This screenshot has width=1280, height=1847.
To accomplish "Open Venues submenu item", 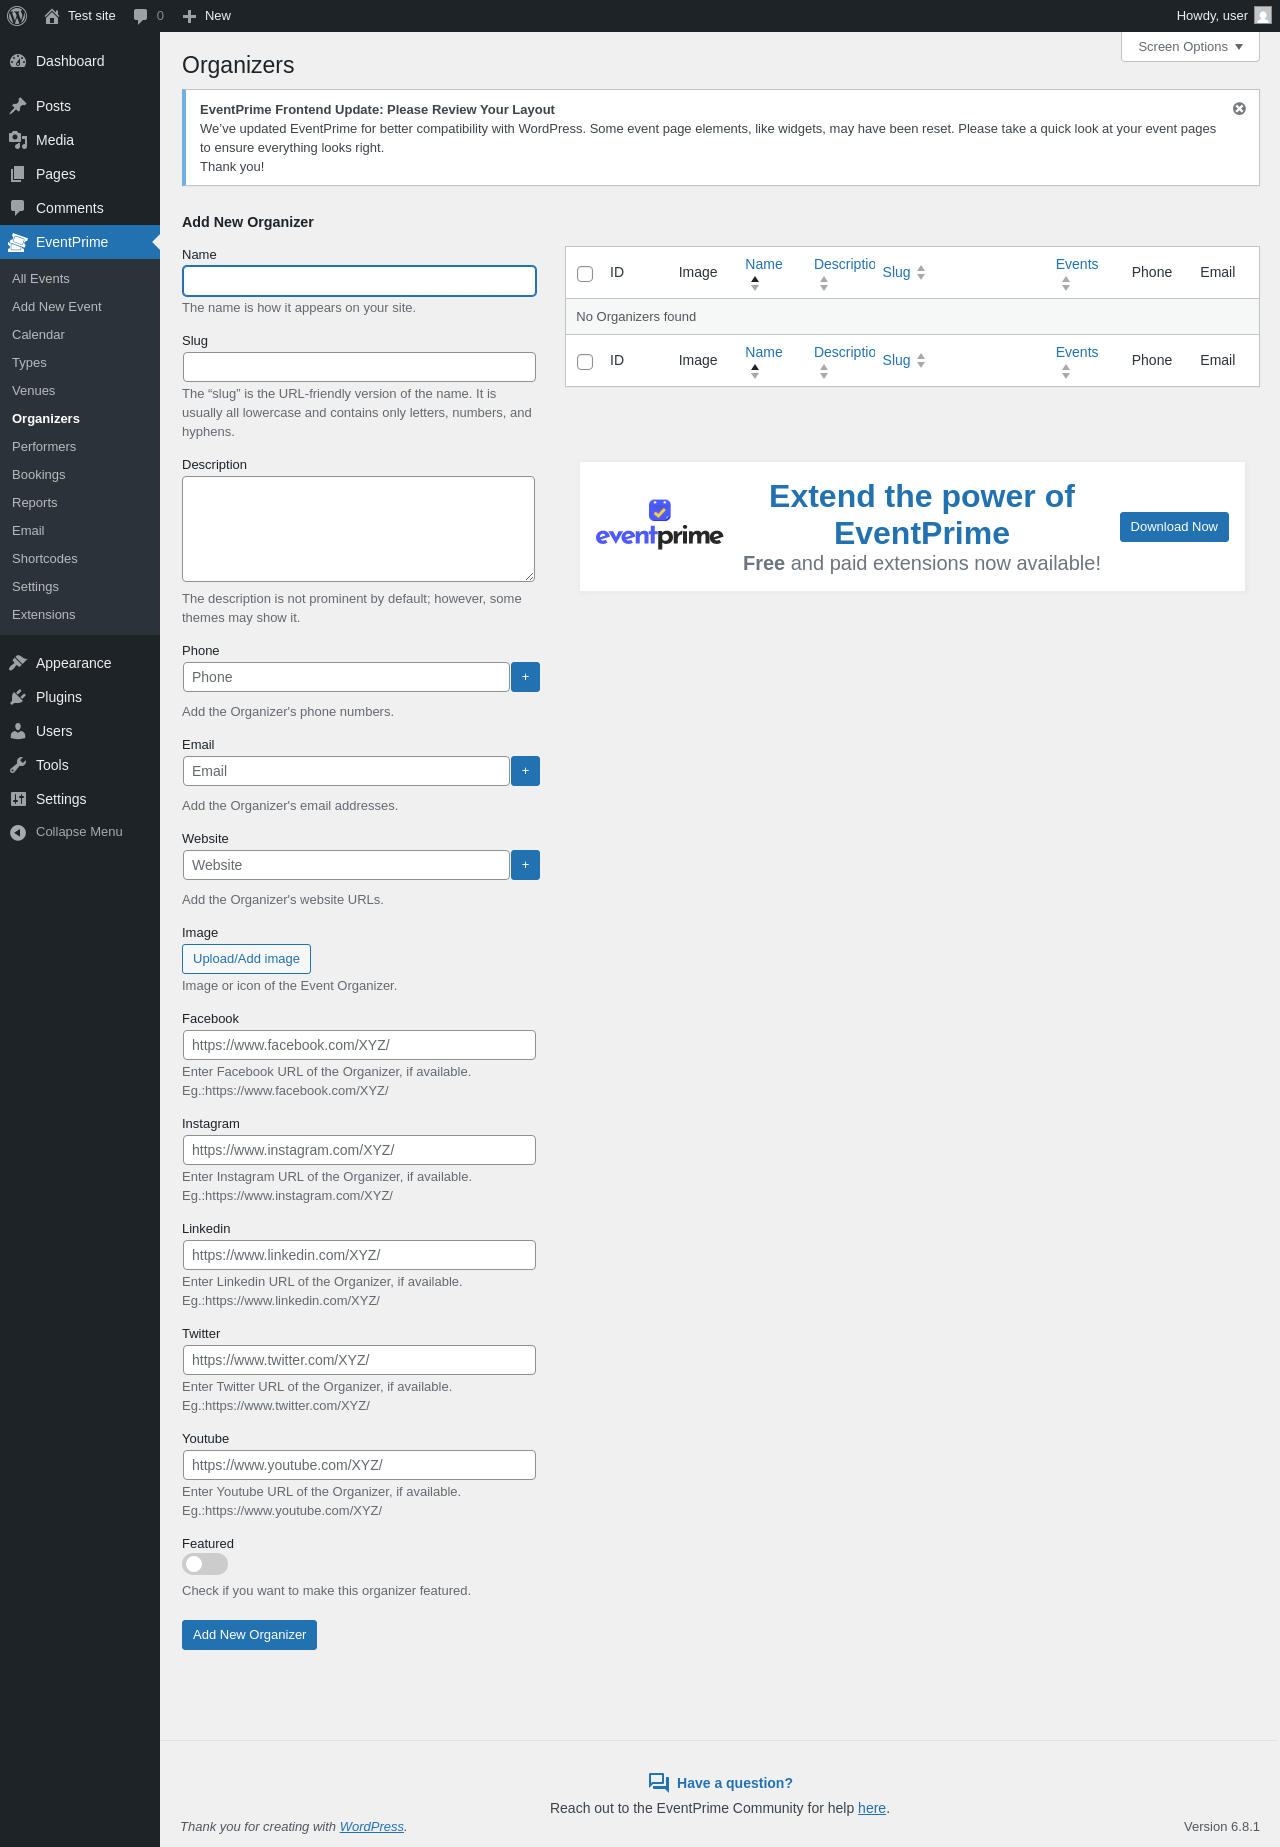I will tap(80, 391).
